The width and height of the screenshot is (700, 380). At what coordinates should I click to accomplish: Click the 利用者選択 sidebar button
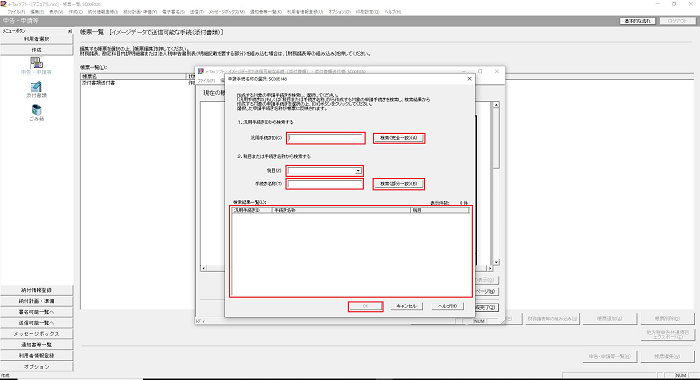click(37, 39)
